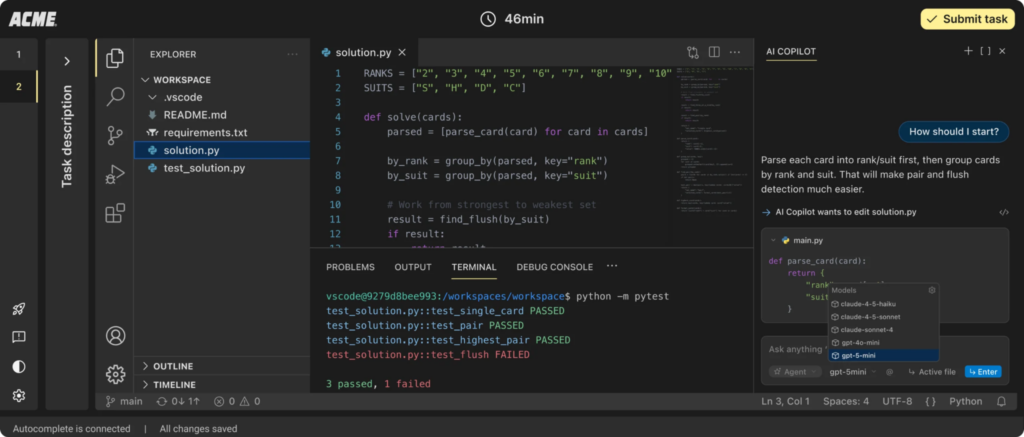Click the feedback message icon in left rail

19,337
